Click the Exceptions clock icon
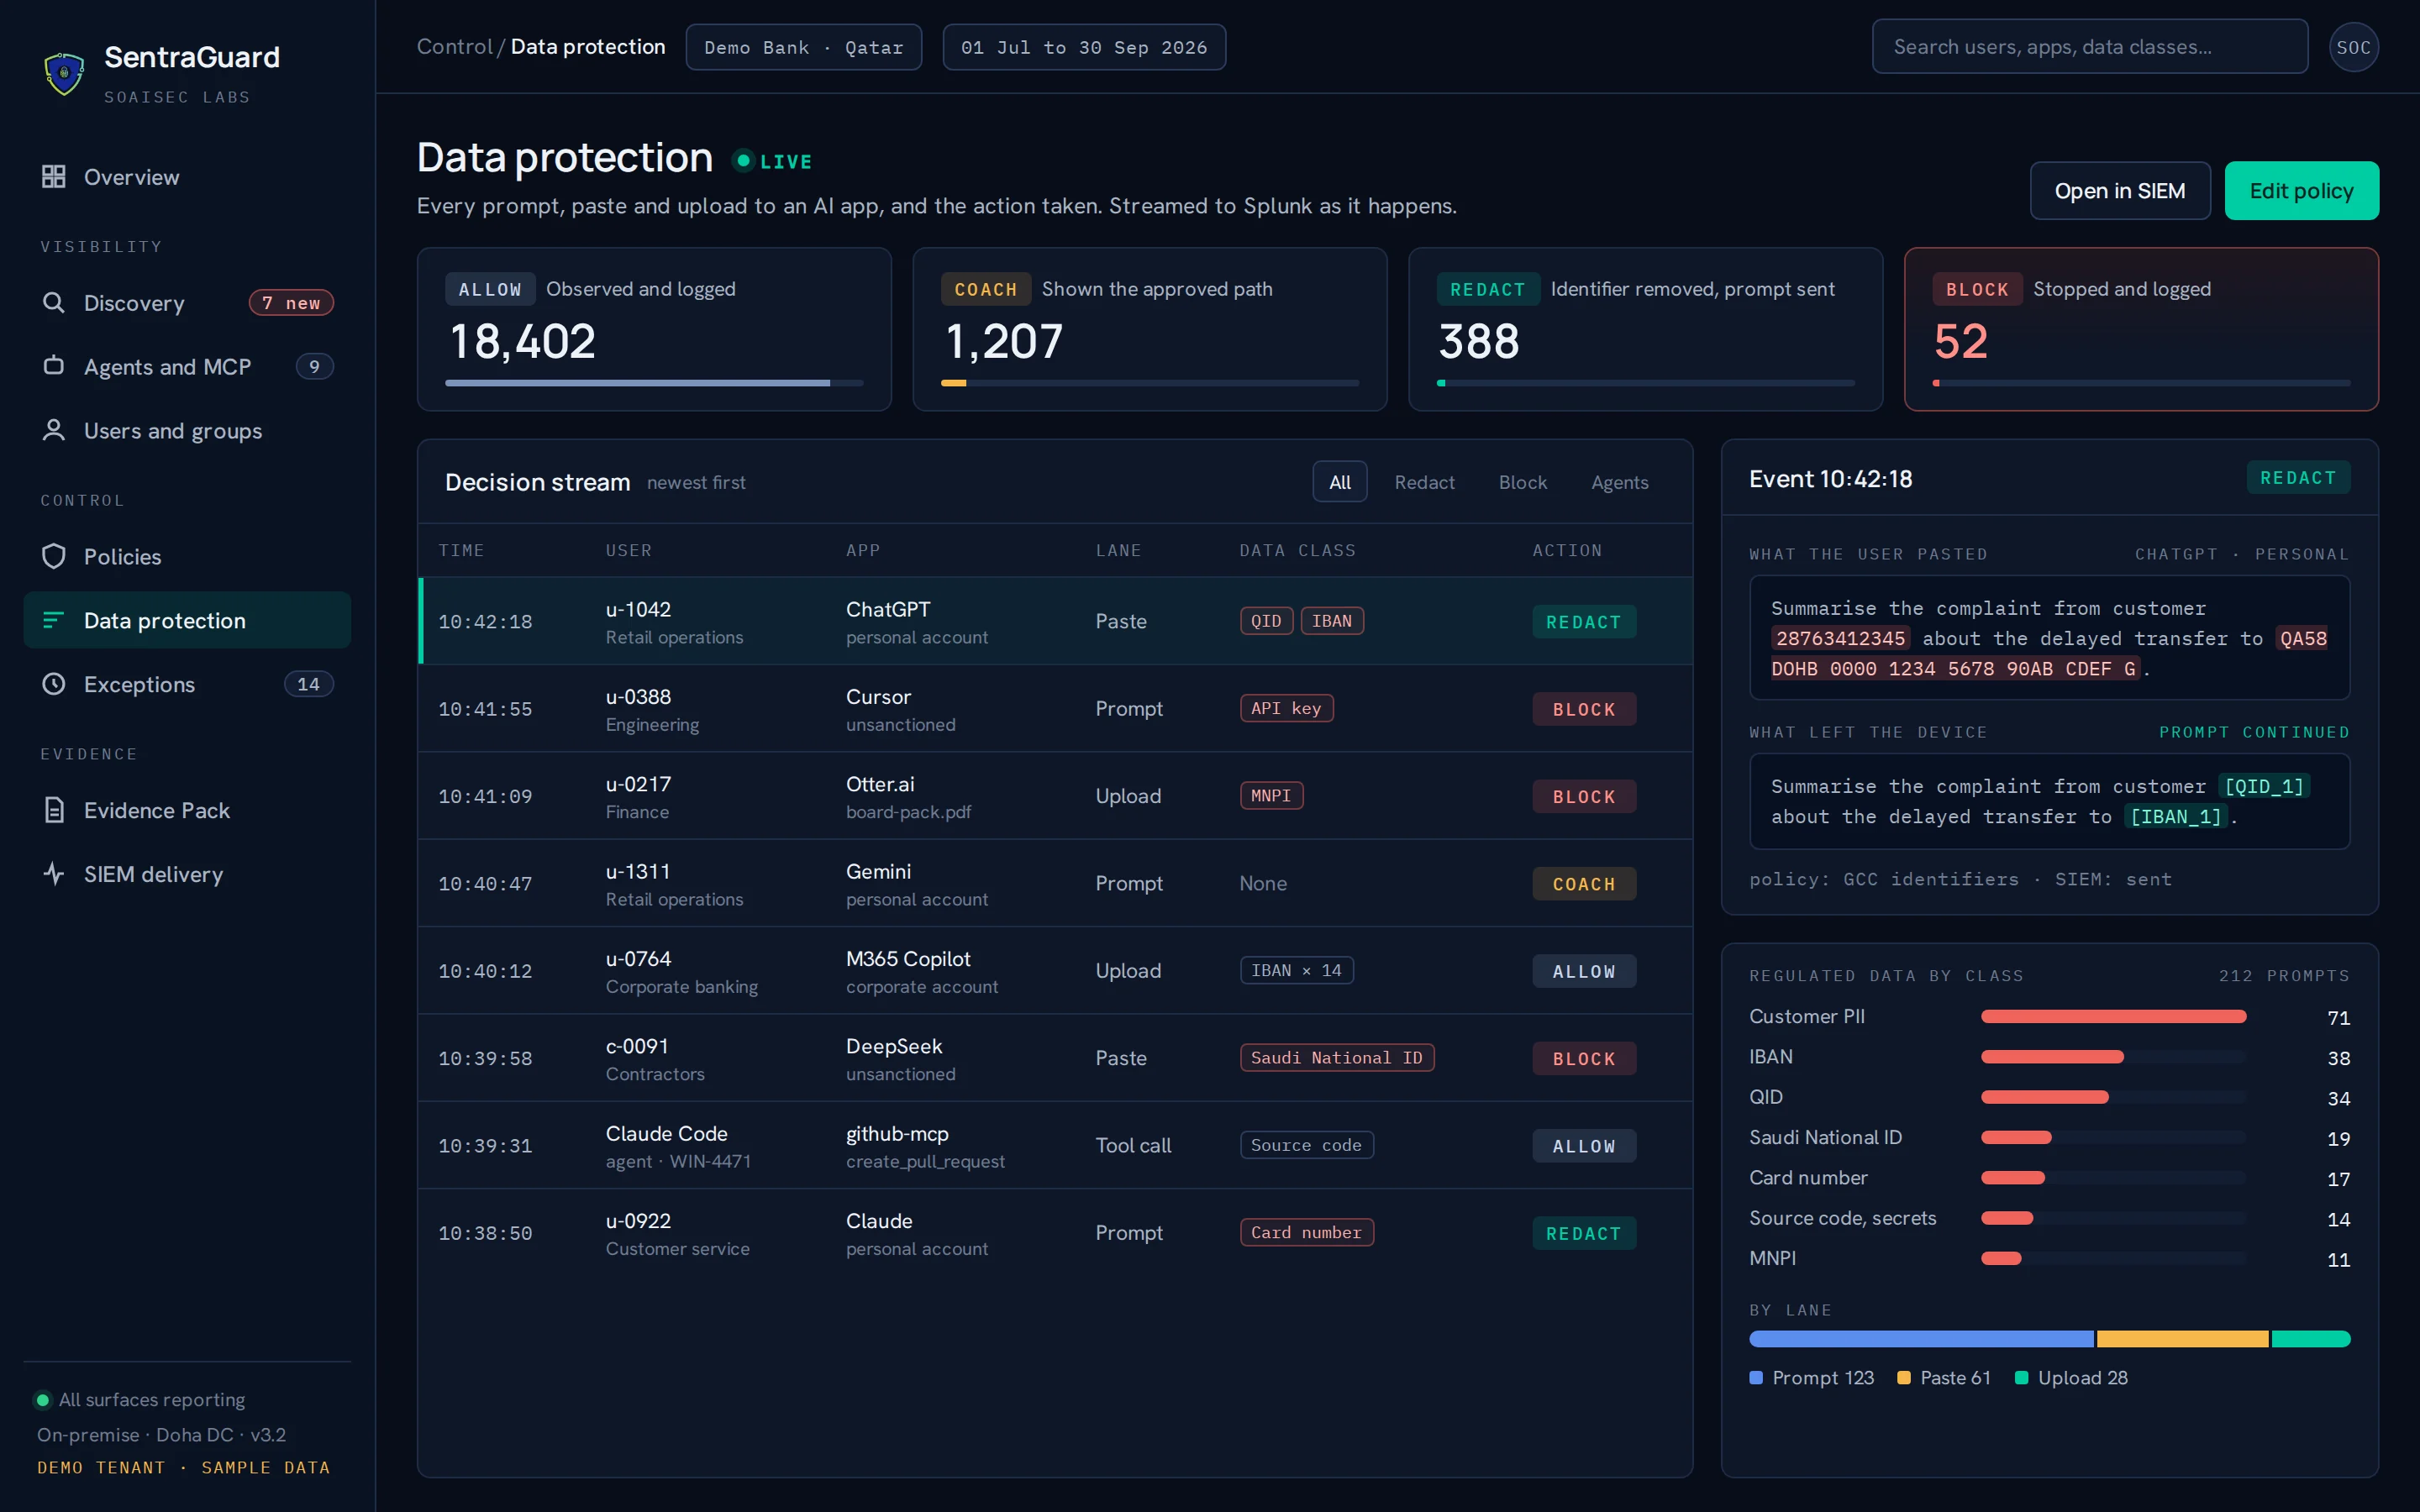The width and height of the screenshot is (2420, 1512). tap(54, 684)
